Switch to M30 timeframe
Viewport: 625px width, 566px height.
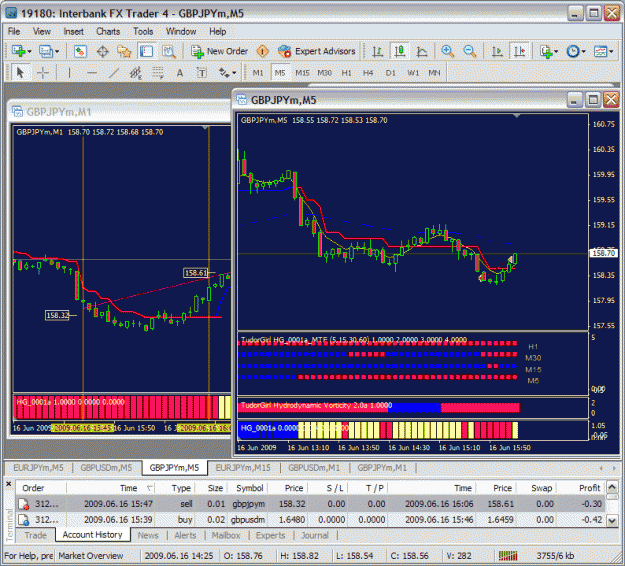[x=324, y=73]
